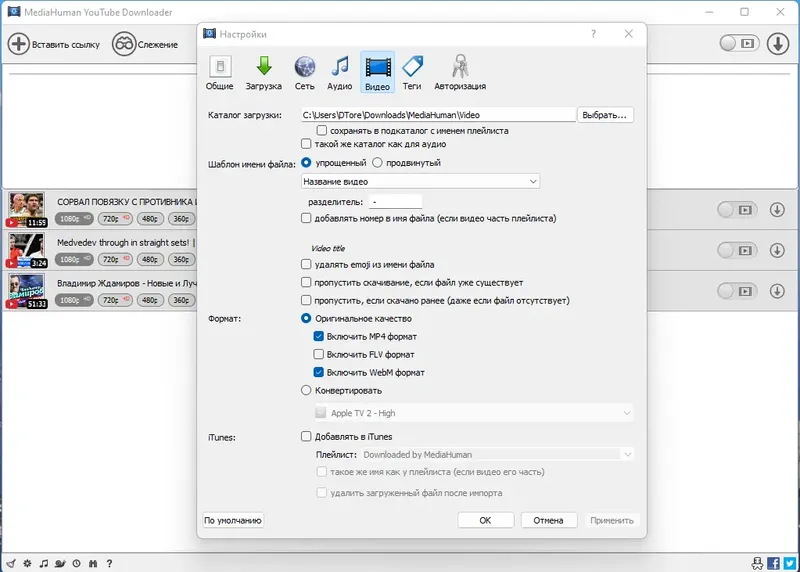The image size is (800, 572).
Task: Open settings via gear icon in status bar
Action: click(28, 563)
